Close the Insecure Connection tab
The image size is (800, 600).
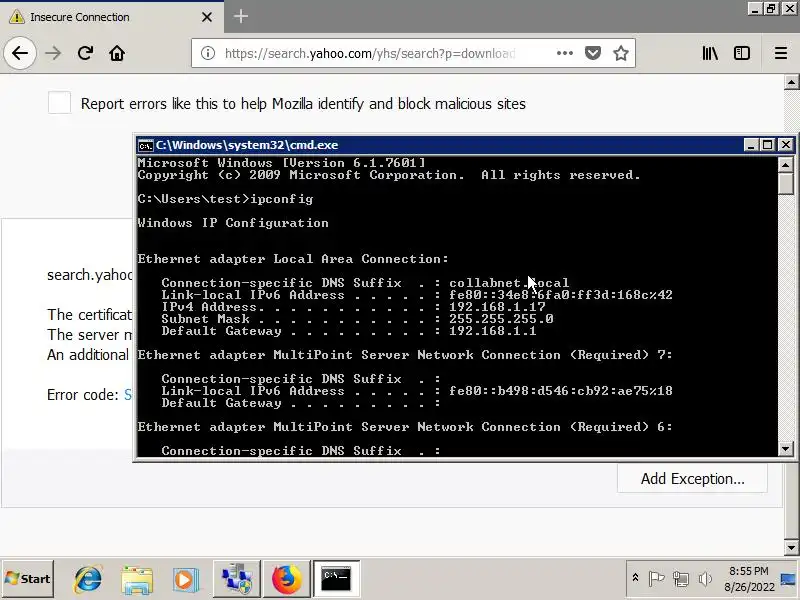coord(207,17)
